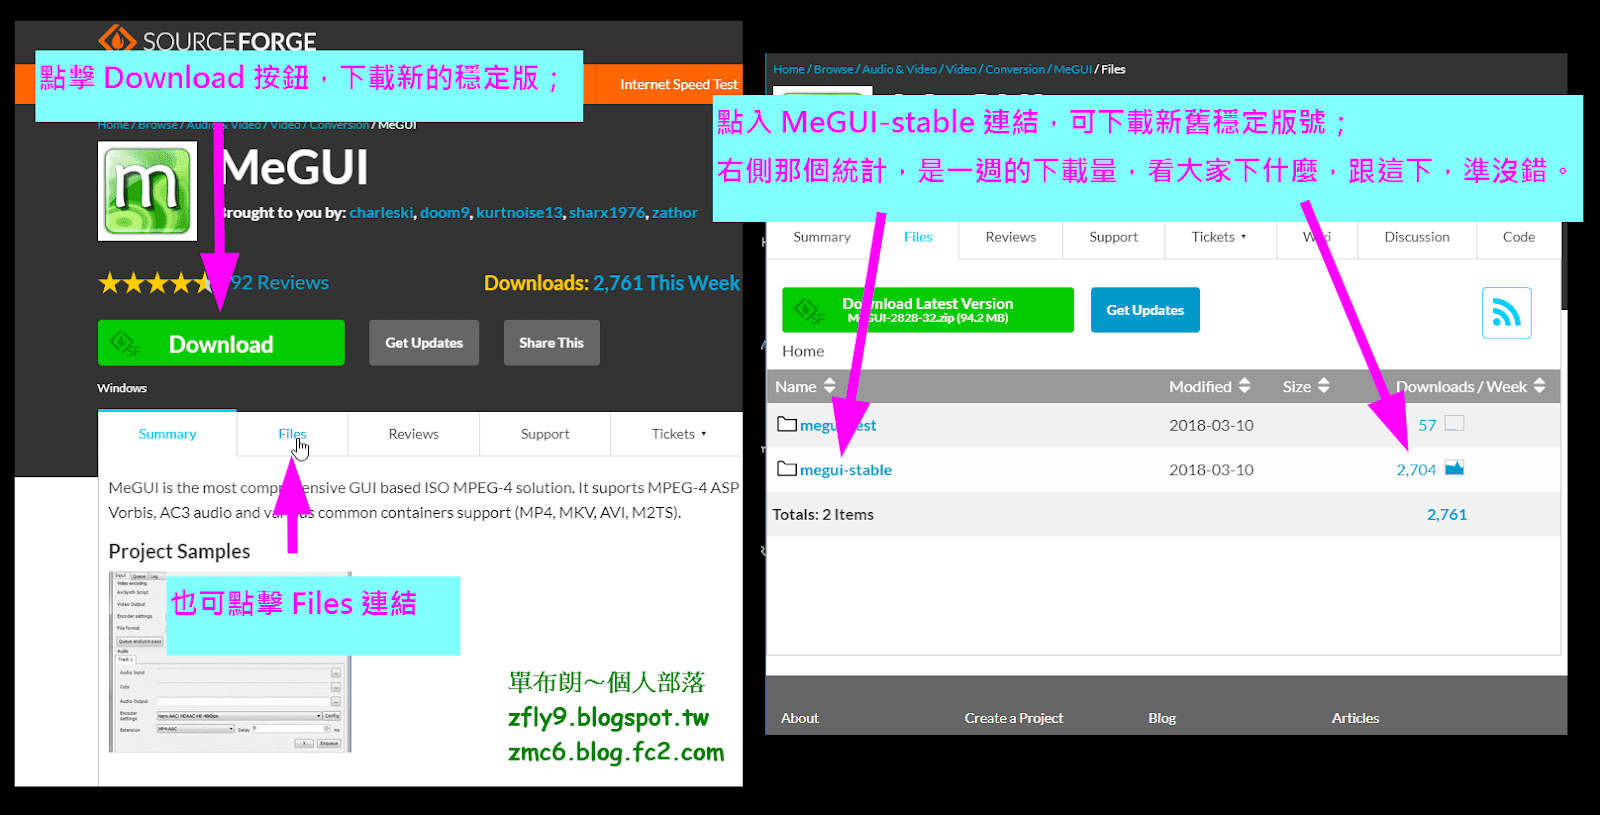1600x815 pixels.
Task: Open Internet Speed Test link
Action: (x=678, y=85)
